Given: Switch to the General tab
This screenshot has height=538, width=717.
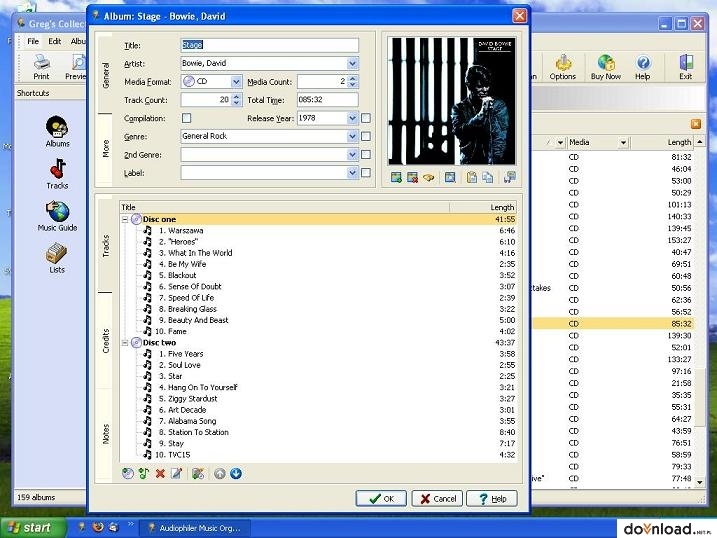Looking at the screenshot, I should (105, 75).
